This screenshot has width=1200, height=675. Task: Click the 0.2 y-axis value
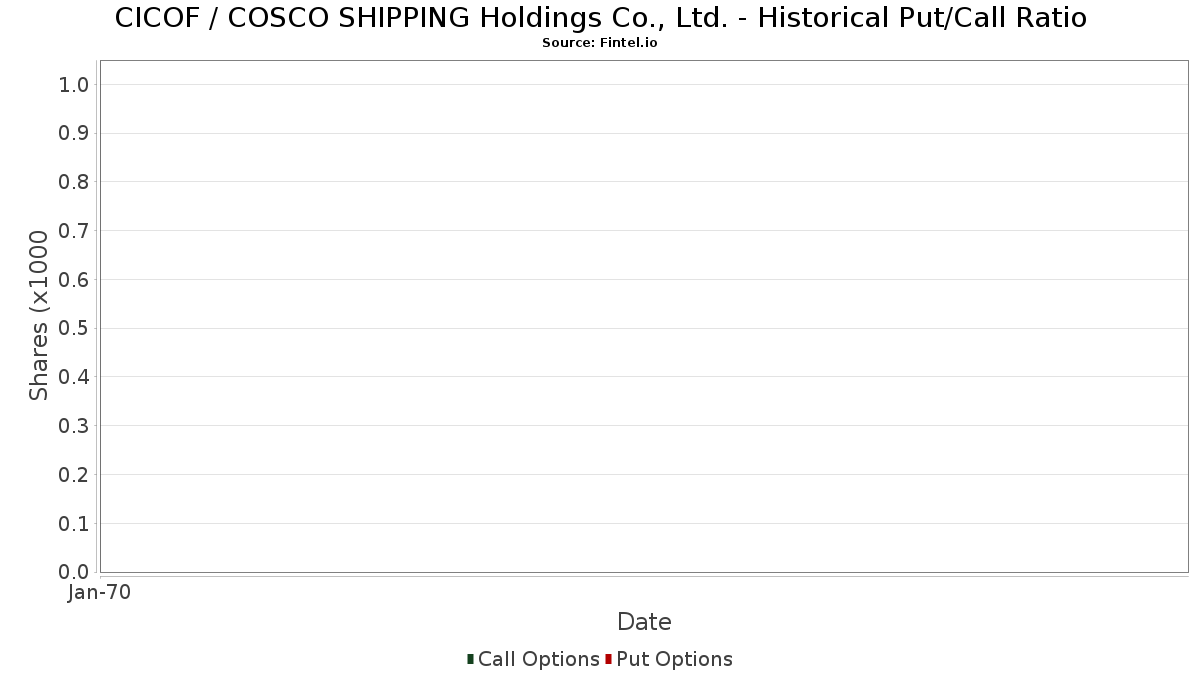point(75,474)
